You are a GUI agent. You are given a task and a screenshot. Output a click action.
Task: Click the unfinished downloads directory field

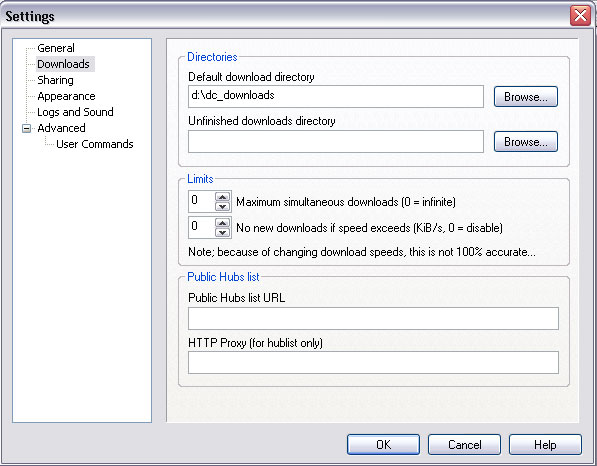click(x=336, y=141)
